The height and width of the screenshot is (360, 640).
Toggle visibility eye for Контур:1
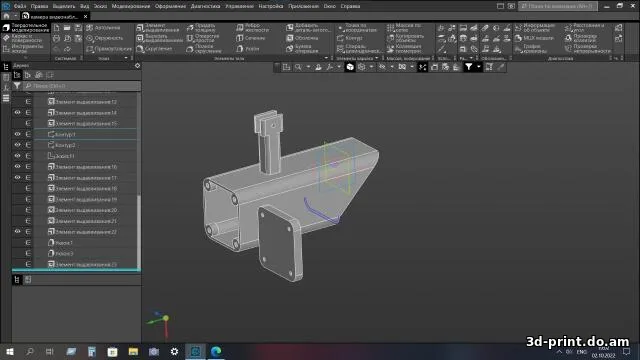[18, 134]
